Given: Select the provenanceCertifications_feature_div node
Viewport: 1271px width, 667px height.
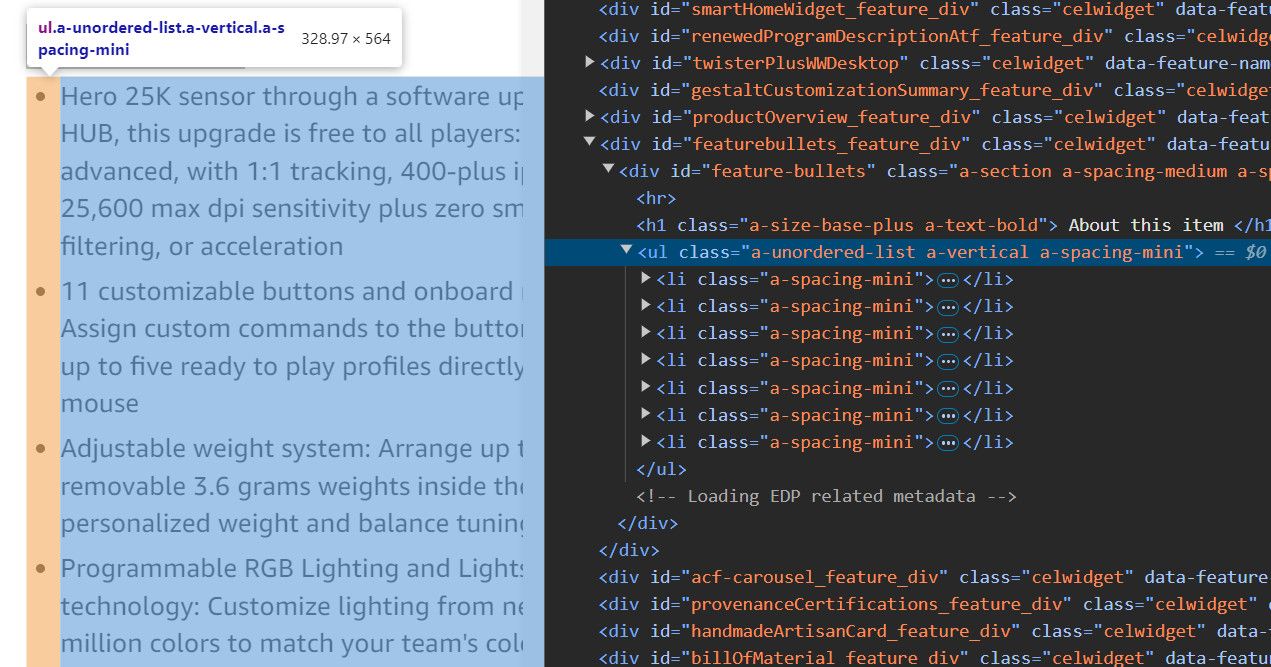Looking at the screenshot, I should click(934, 604).
